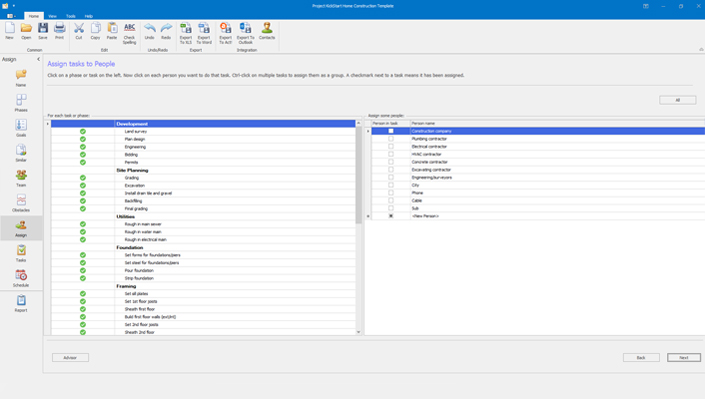The image size is (705, 399).
Task: Export the project to XLS
Action: coord(186,33)
